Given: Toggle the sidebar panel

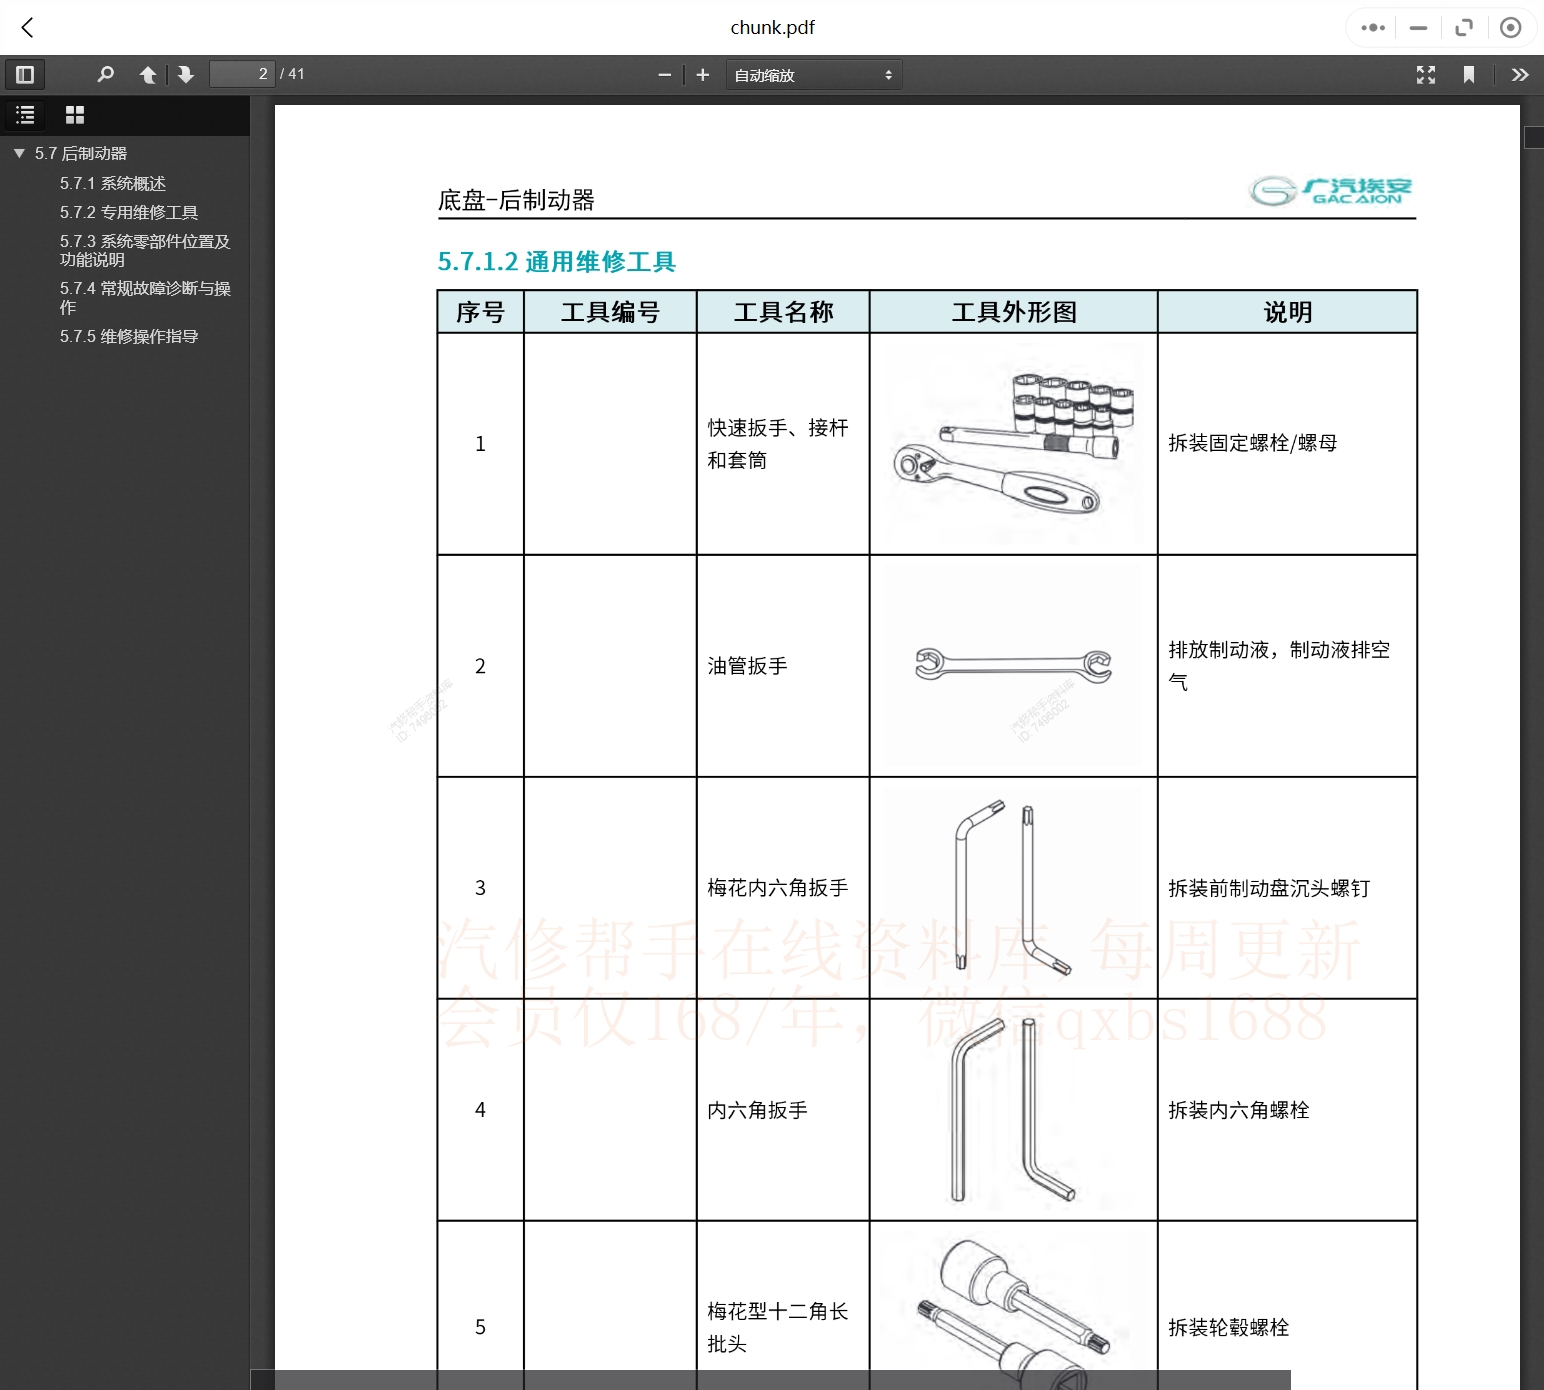Looking at the screenshot, I should click(x=25, y=74).
